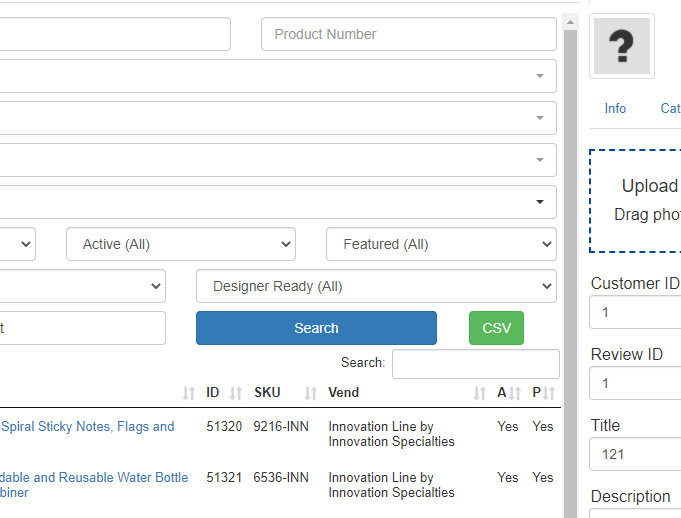The image size is (681, 518).
Task: Click the sort arrows for Vend column
Action: point(480,393)
